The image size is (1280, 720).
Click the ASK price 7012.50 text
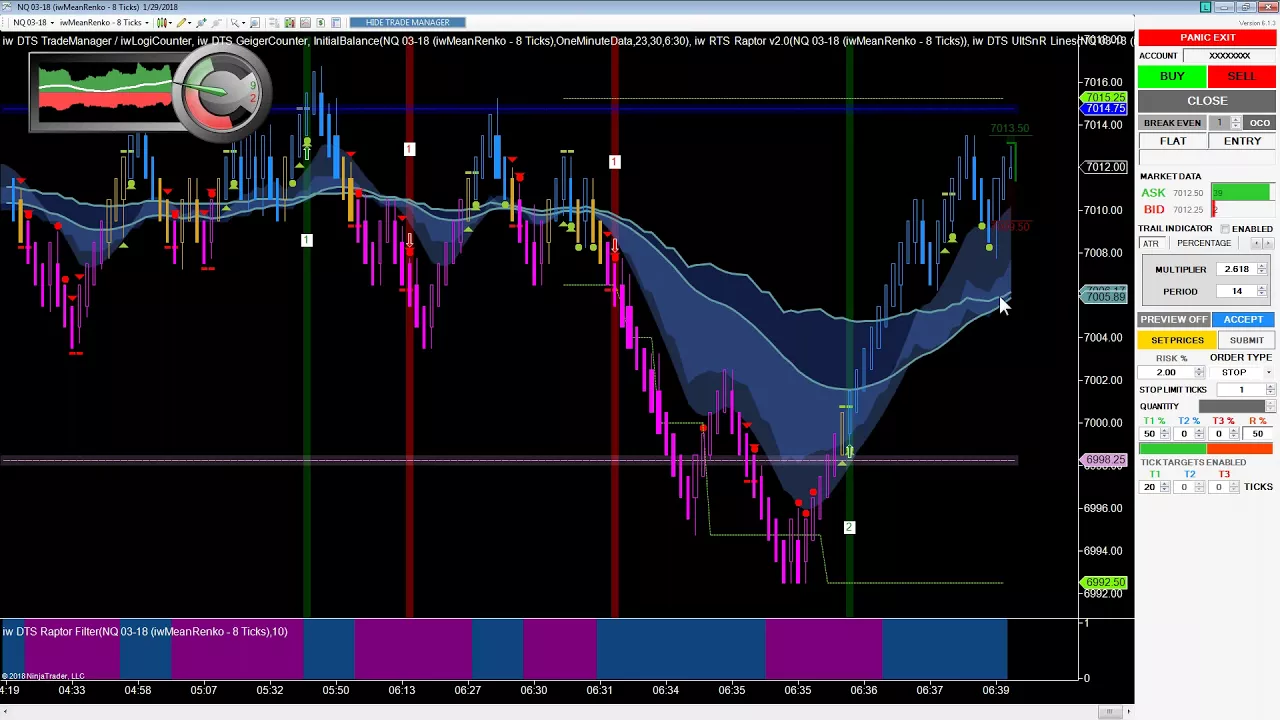[1188, 193]
